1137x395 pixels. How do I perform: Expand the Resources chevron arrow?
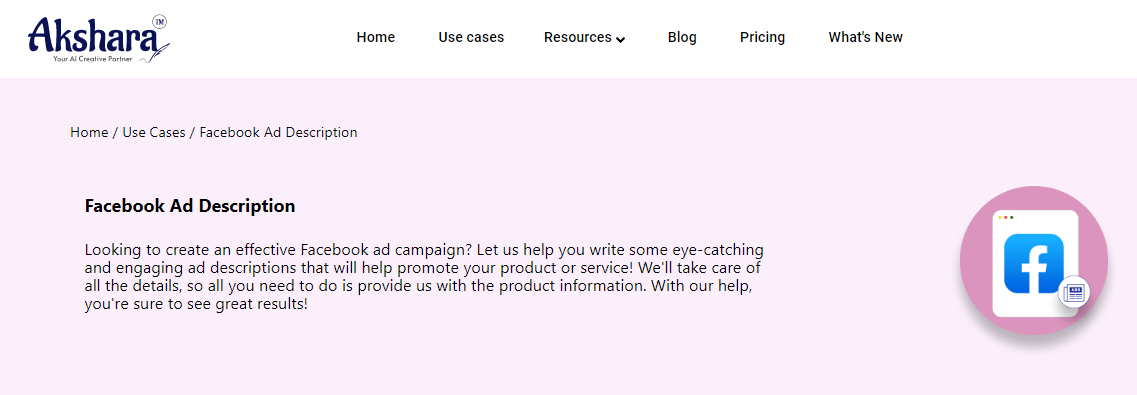[x=621, y=39]
